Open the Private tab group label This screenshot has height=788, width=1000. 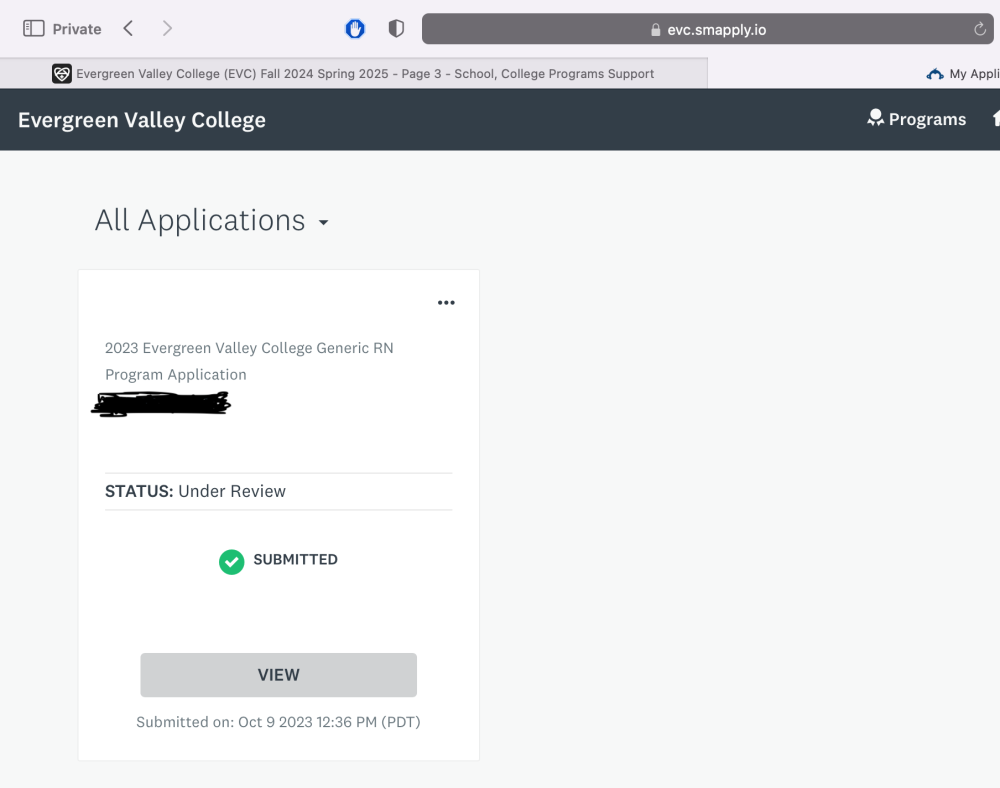tap(77, 29)
